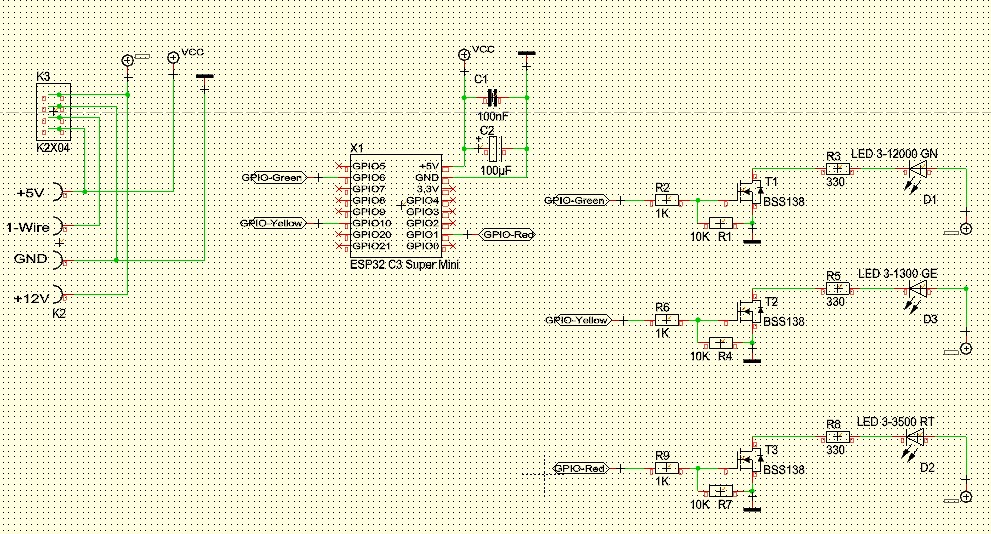Image resolution: width=991 pixels, height=534 pixels.
Task: Select the +12V connector terminal
Action: 60,296
